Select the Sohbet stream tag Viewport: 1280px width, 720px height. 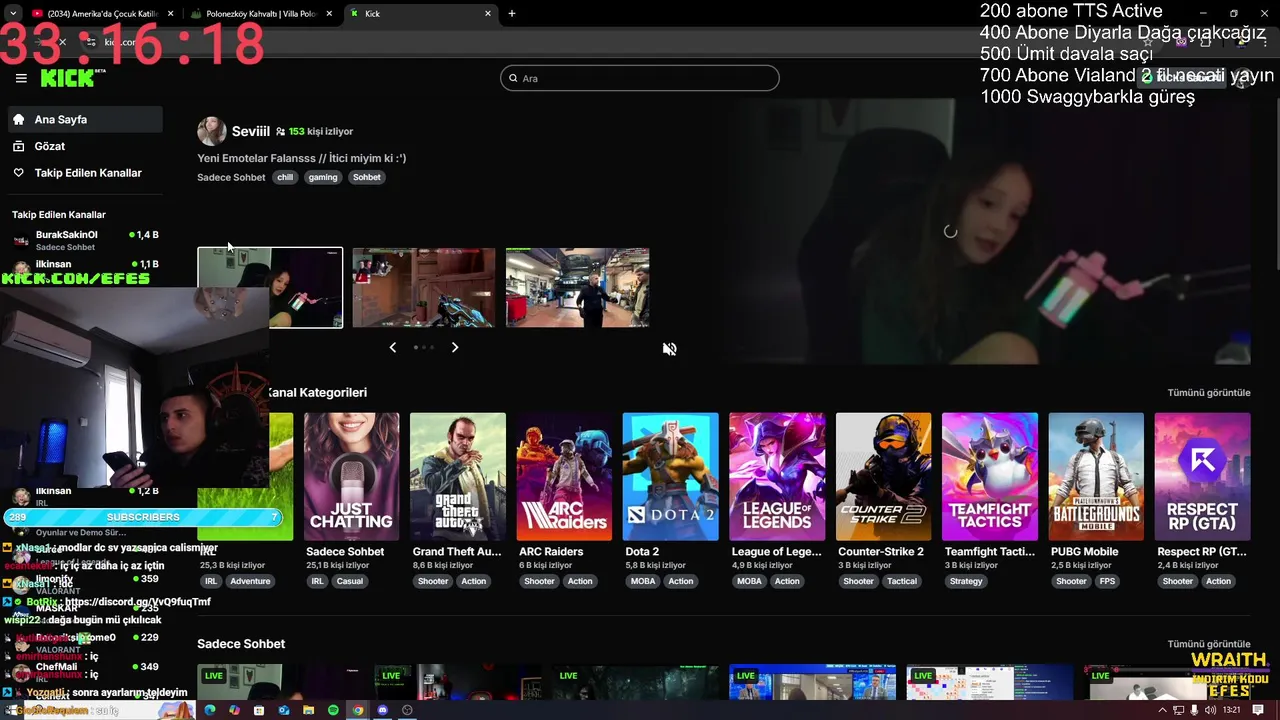(367, 177)
